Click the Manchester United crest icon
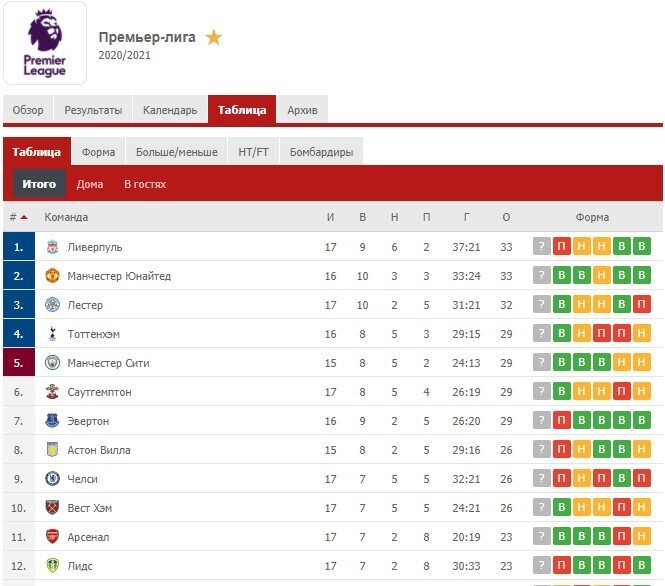This screenshot has height=586, width=665. tap(52, 276)
